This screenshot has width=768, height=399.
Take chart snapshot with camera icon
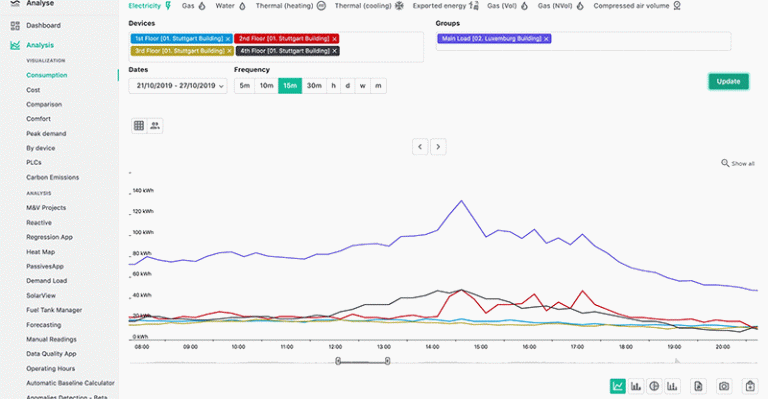[724, 386]
